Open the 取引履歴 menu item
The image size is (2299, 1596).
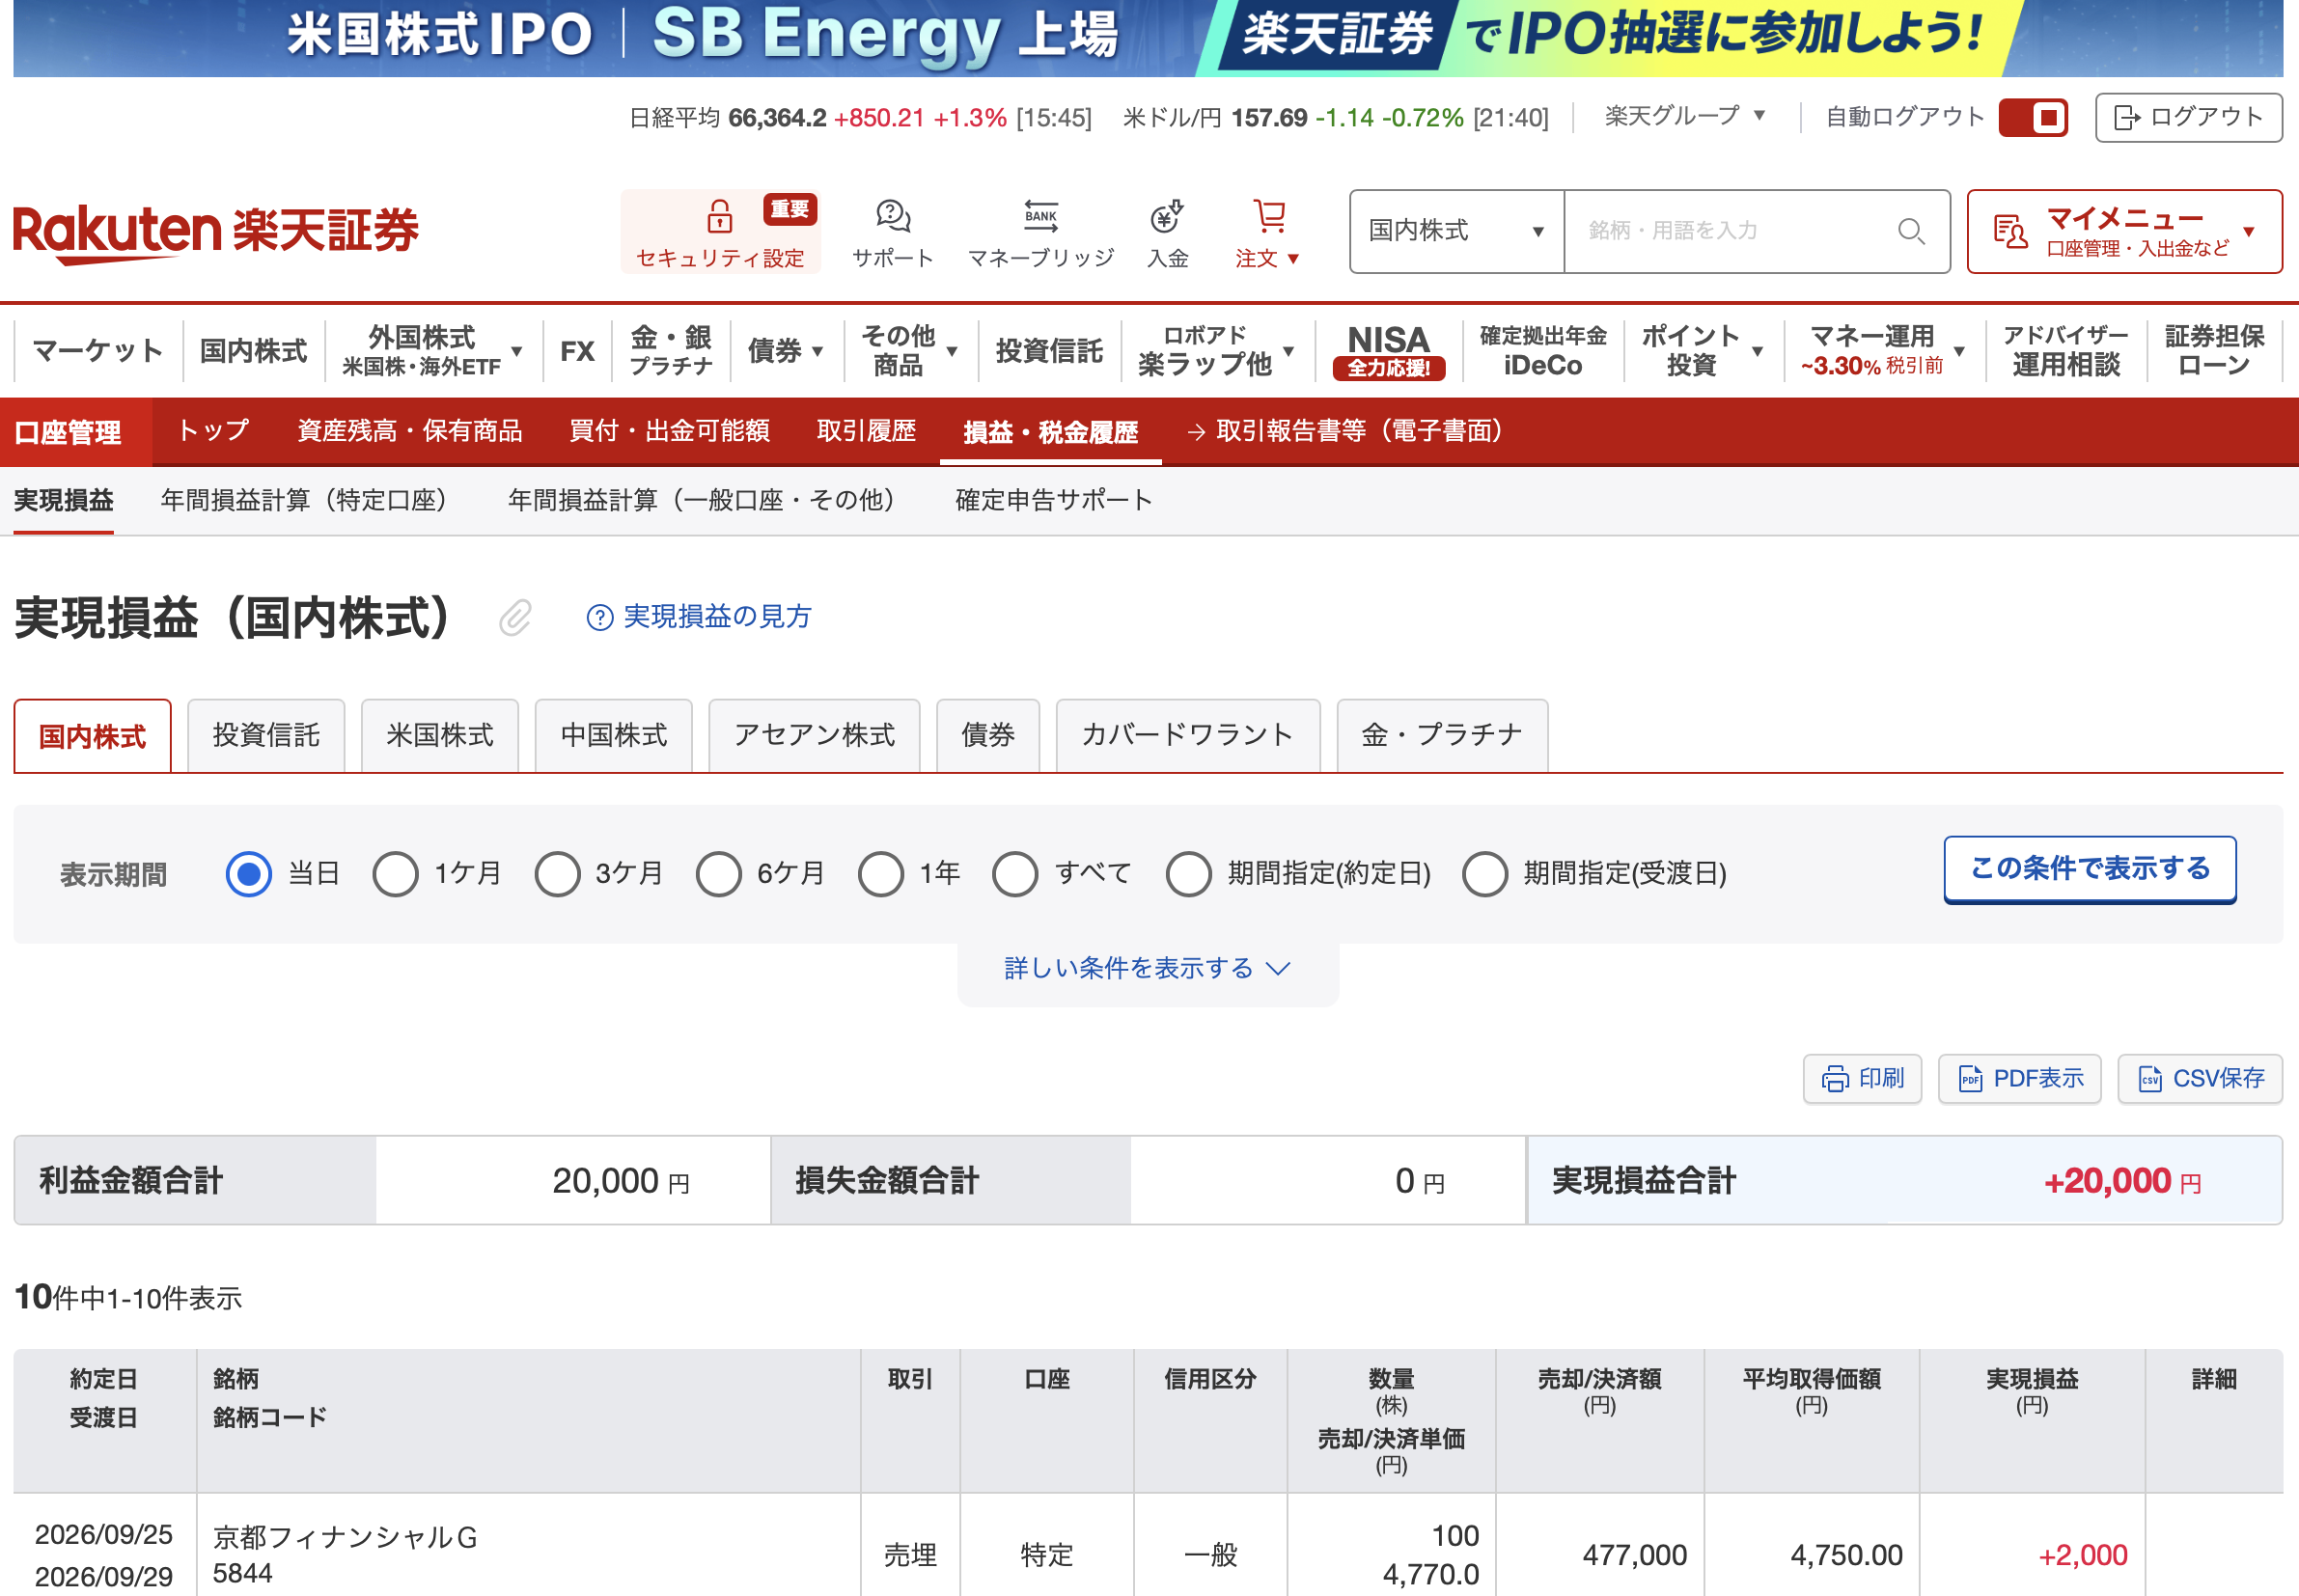866,431
